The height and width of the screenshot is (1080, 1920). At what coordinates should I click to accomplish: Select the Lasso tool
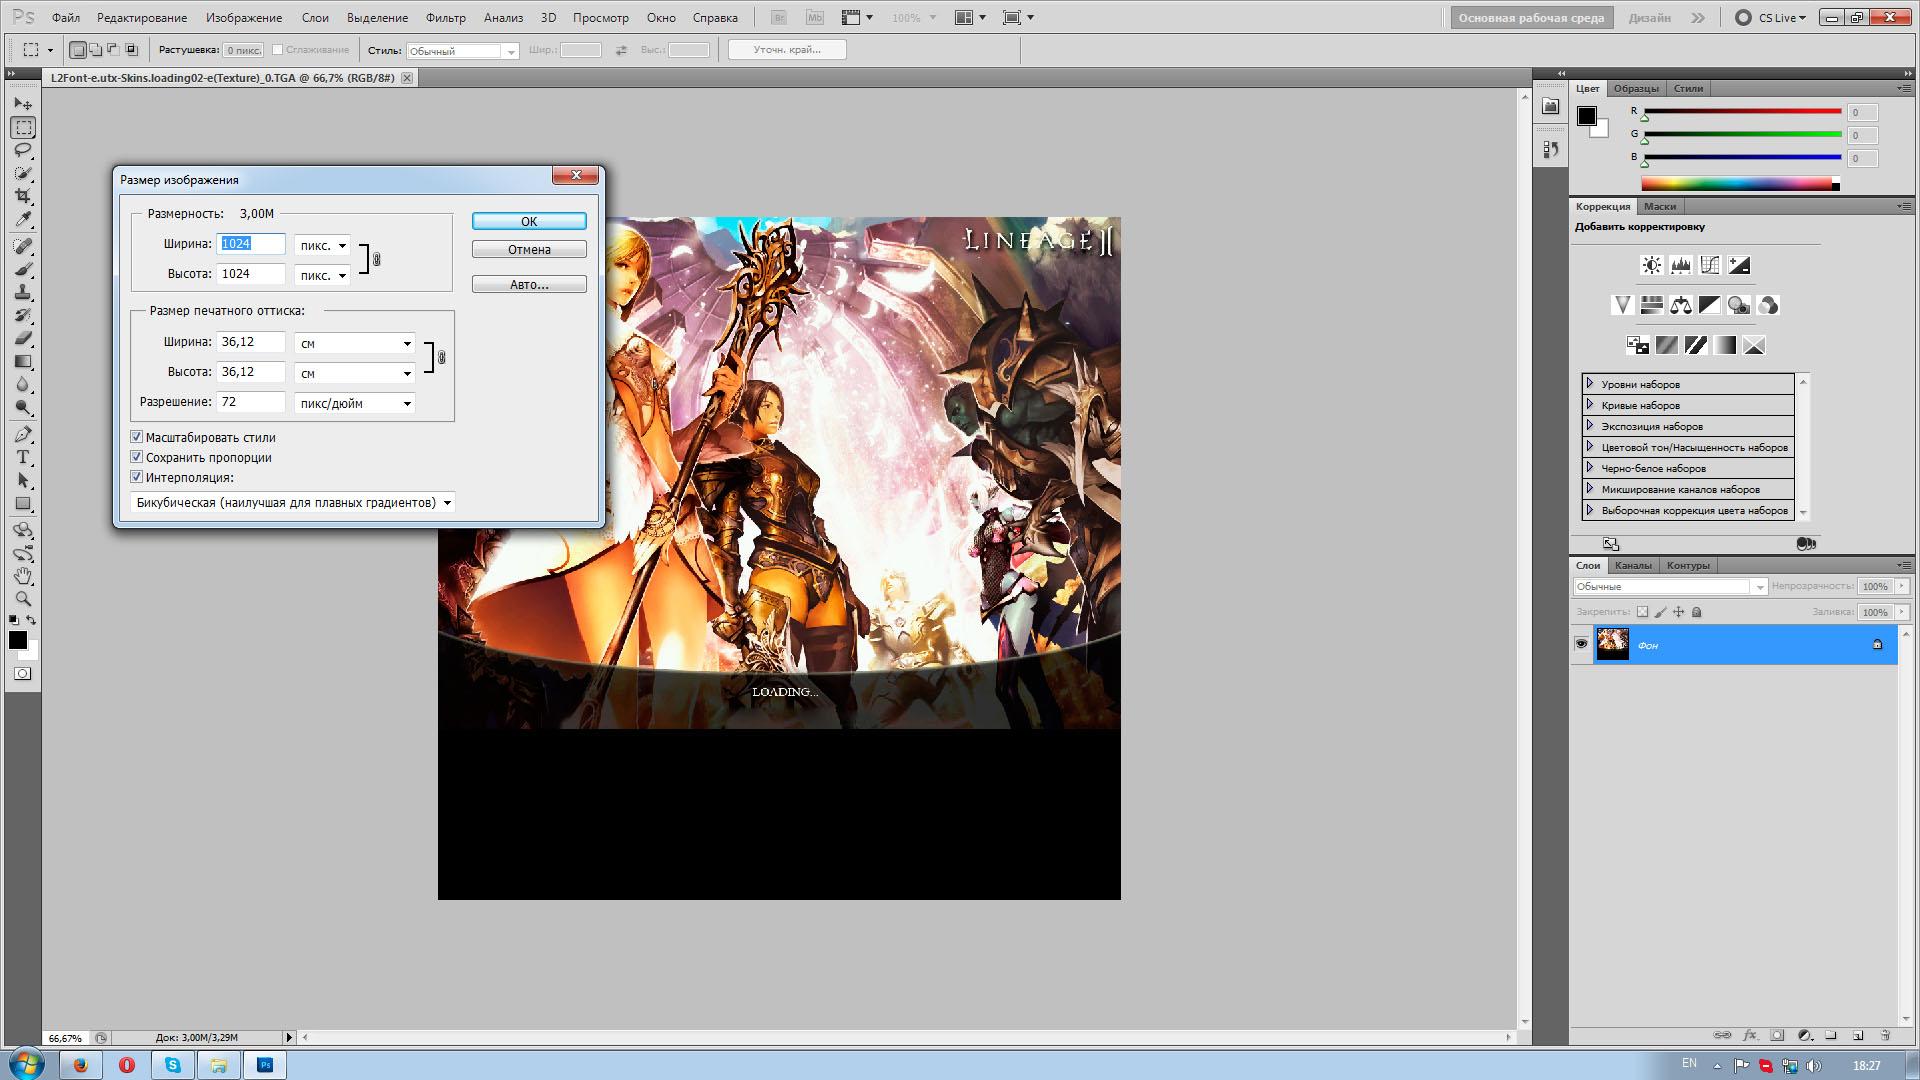coord(23,150)
